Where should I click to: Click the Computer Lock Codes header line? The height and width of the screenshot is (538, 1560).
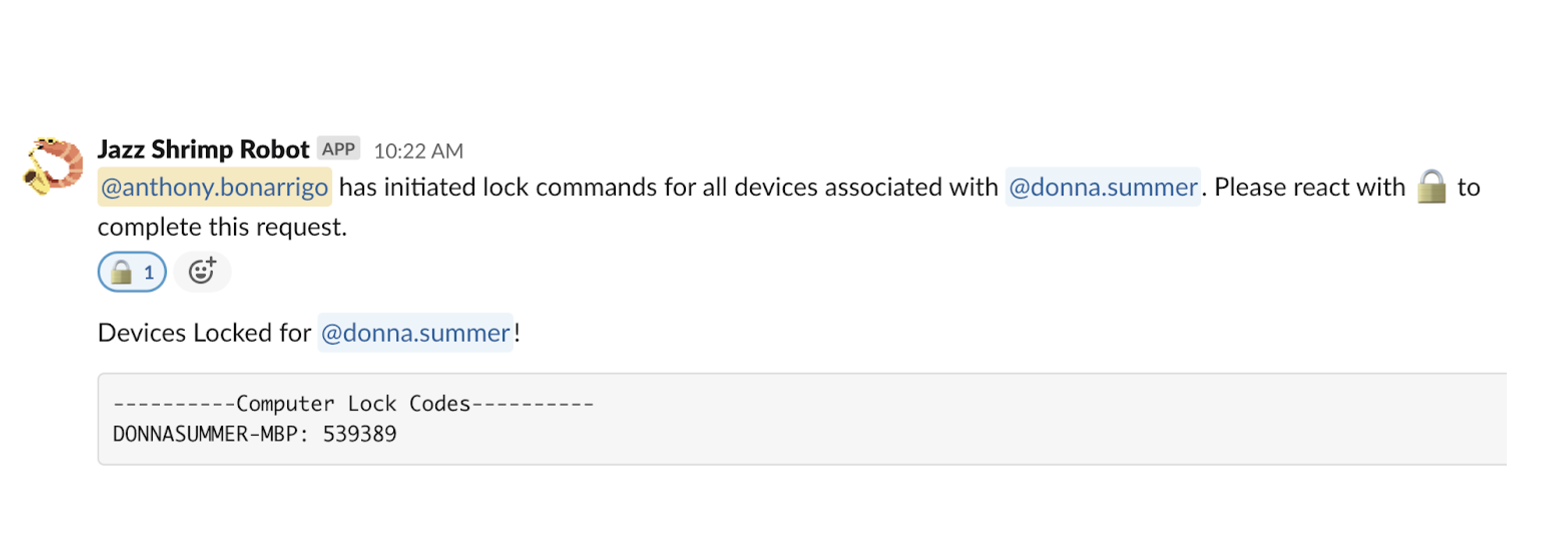(x=353, y=404)
